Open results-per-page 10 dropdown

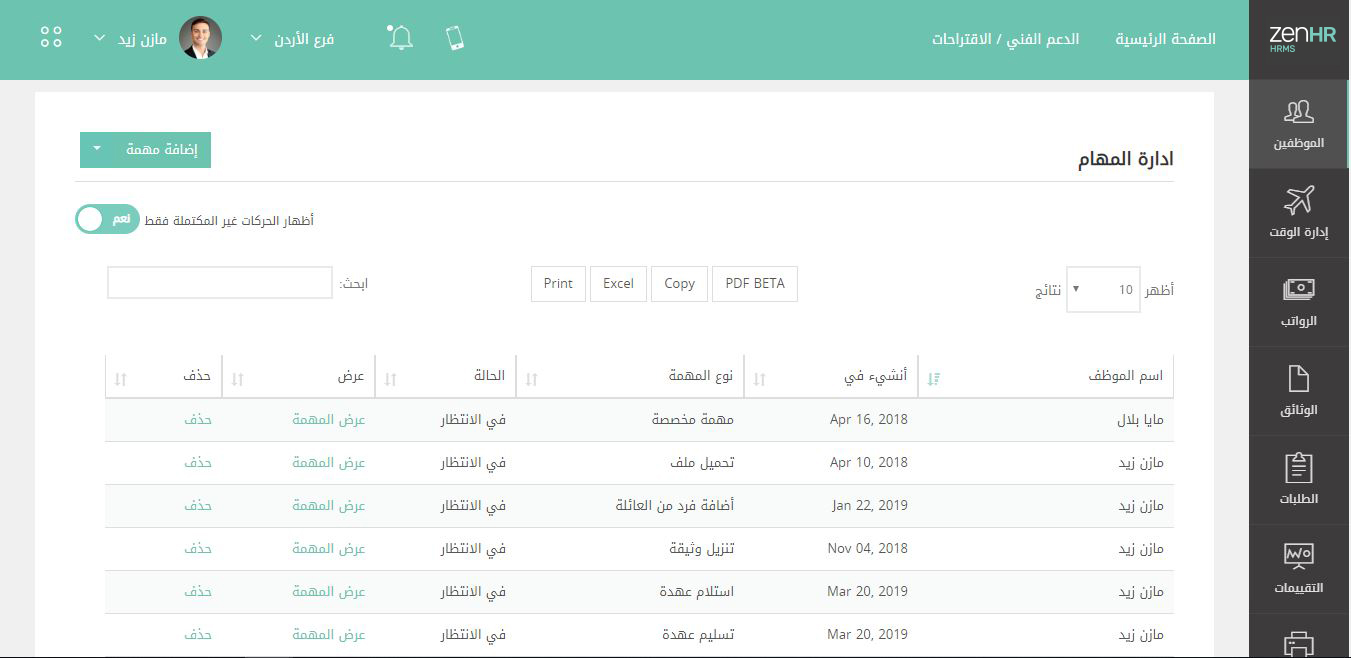(1103, 290)
